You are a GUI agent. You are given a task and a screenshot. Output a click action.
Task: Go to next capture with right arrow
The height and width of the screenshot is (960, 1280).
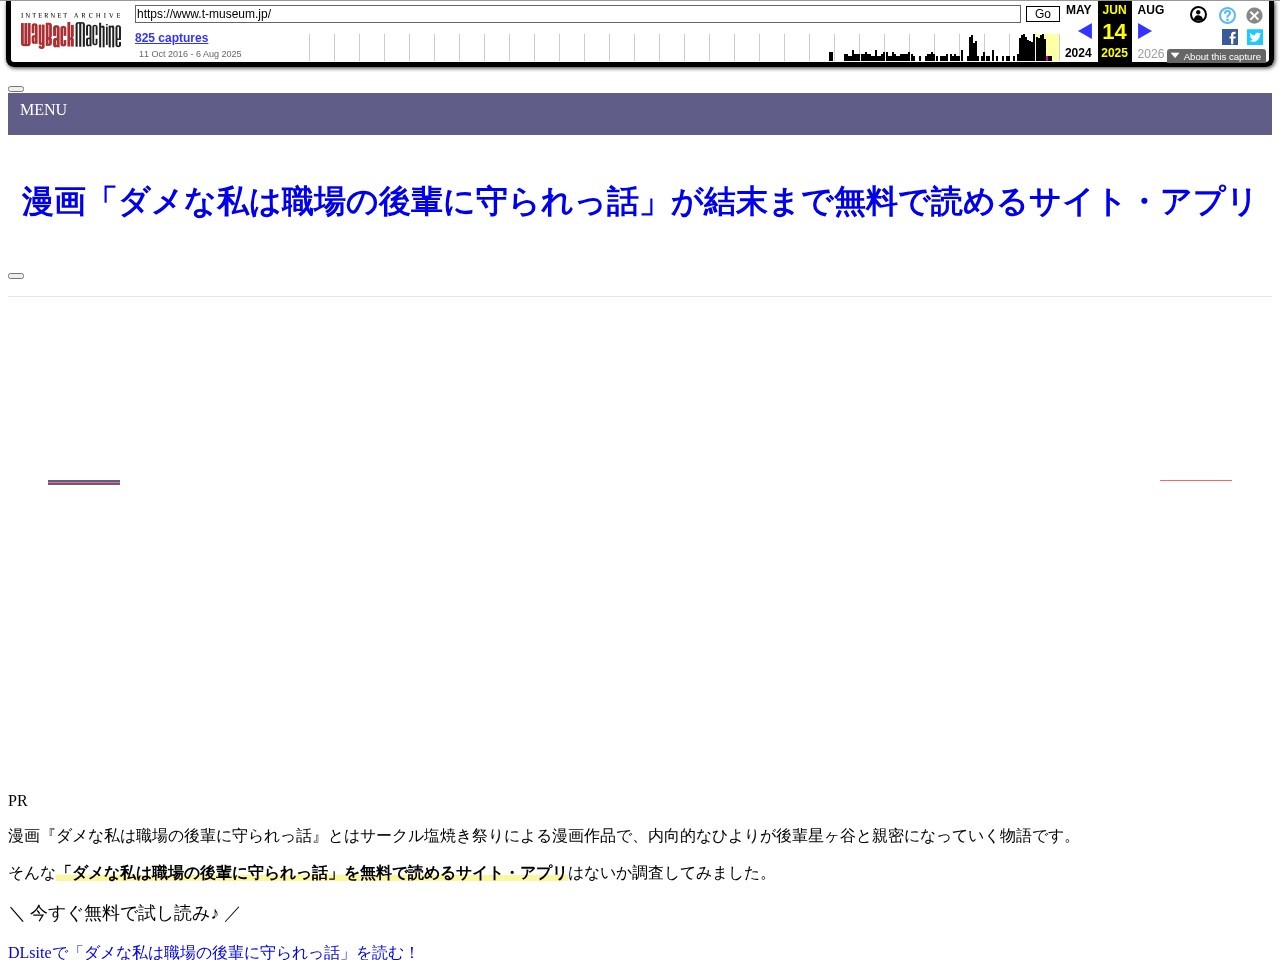tap(1144, 32)
